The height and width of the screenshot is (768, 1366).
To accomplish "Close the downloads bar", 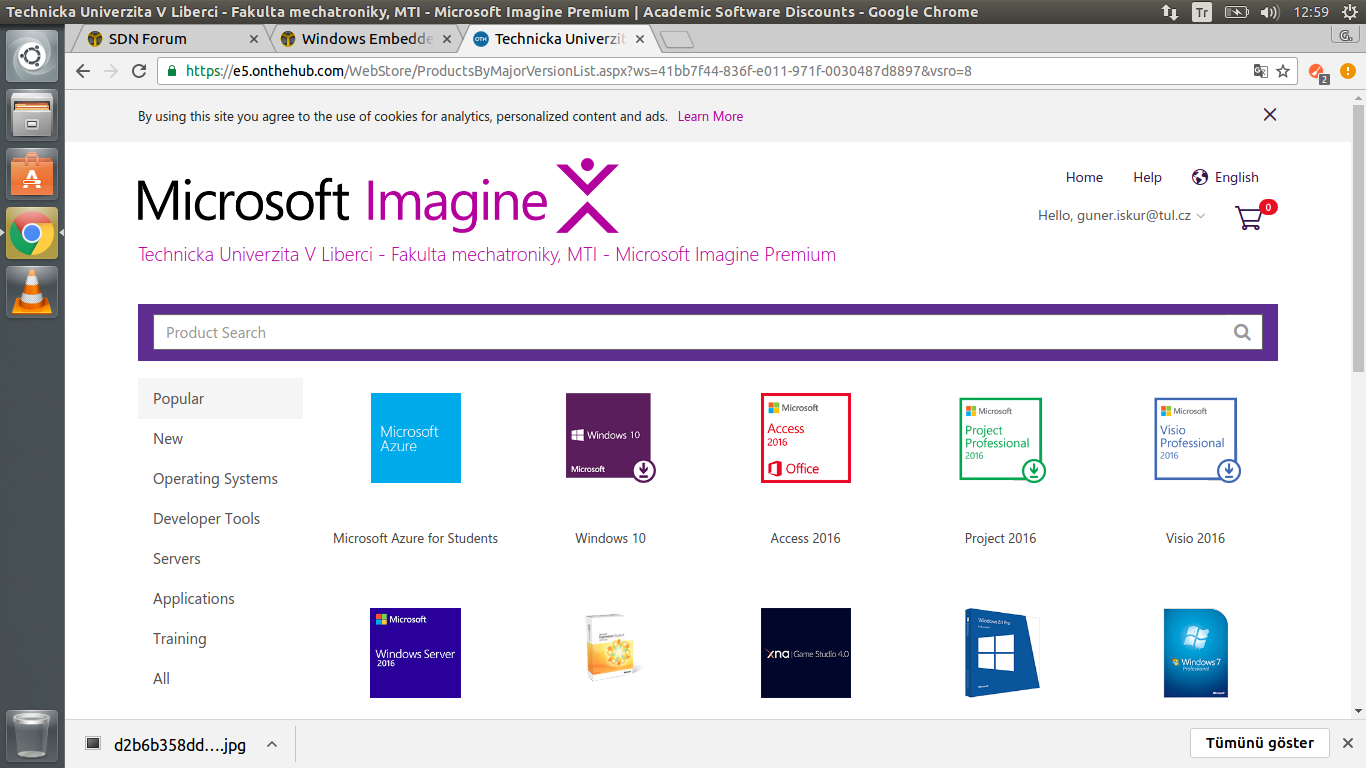I will coord(1347,743).
